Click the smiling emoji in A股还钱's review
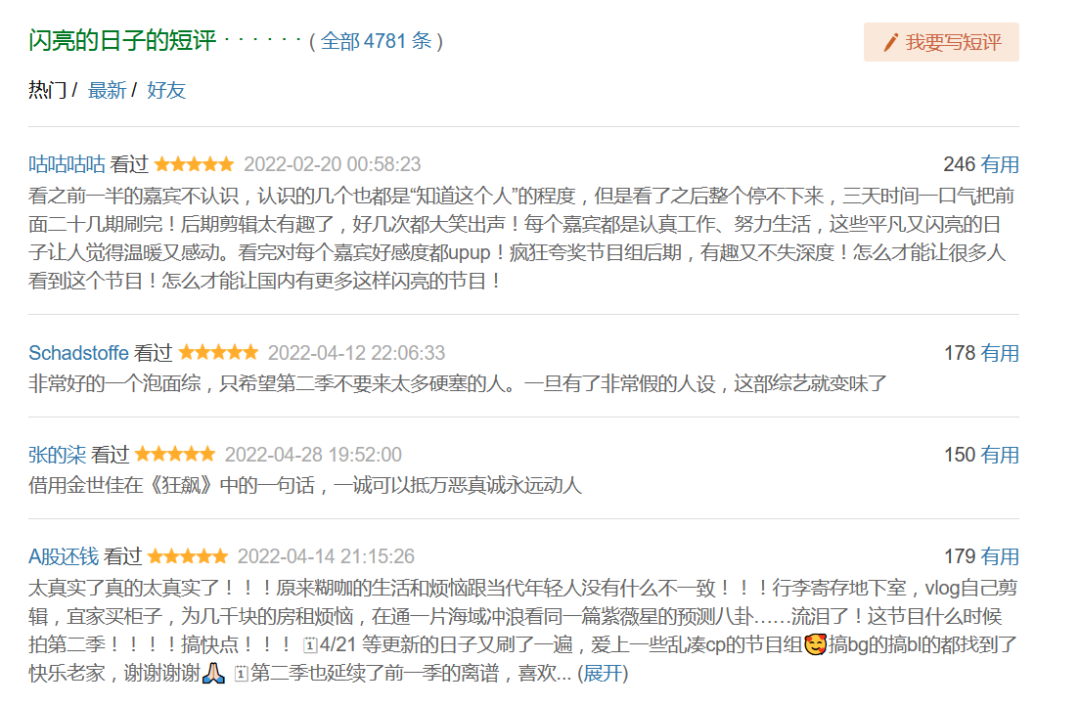This screenshot has height=706, width=1080. coord(816,645)
